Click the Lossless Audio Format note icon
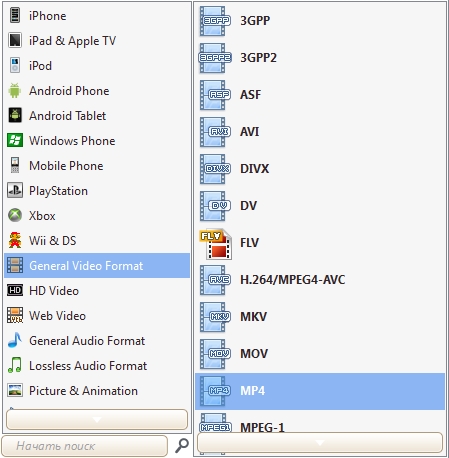This screenshot has width=449, height=458. click(15, 365)
